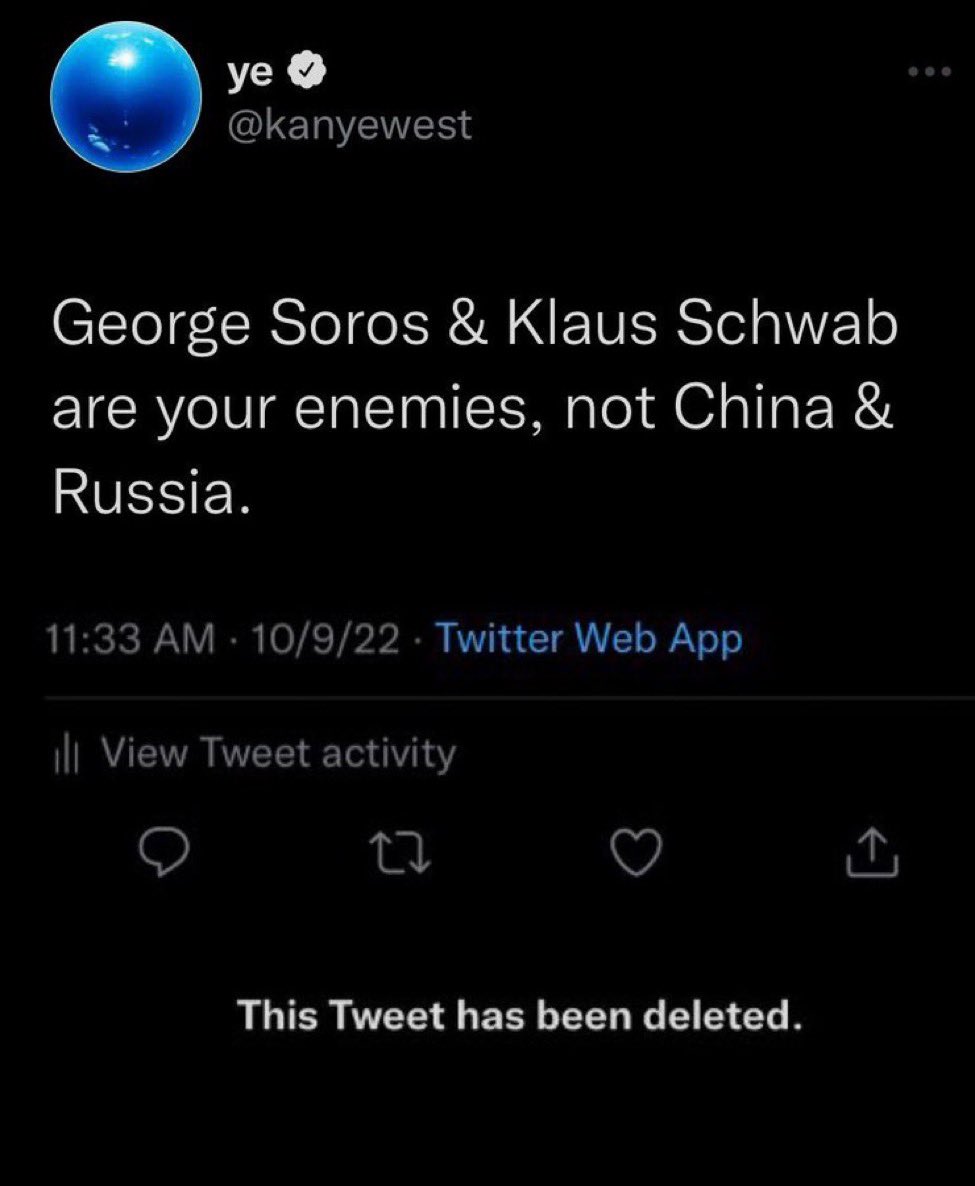Screen dimensions: 975x1186
Task: Open the three-dot more options menu
Action: click(x=930, y=72)
